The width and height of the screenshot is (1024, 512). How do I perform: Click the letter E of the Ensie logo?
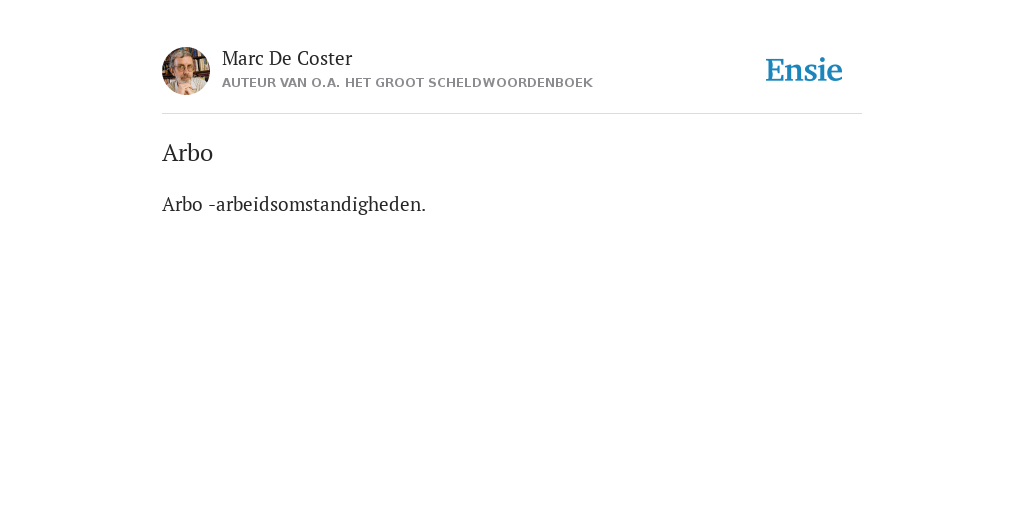775,70
